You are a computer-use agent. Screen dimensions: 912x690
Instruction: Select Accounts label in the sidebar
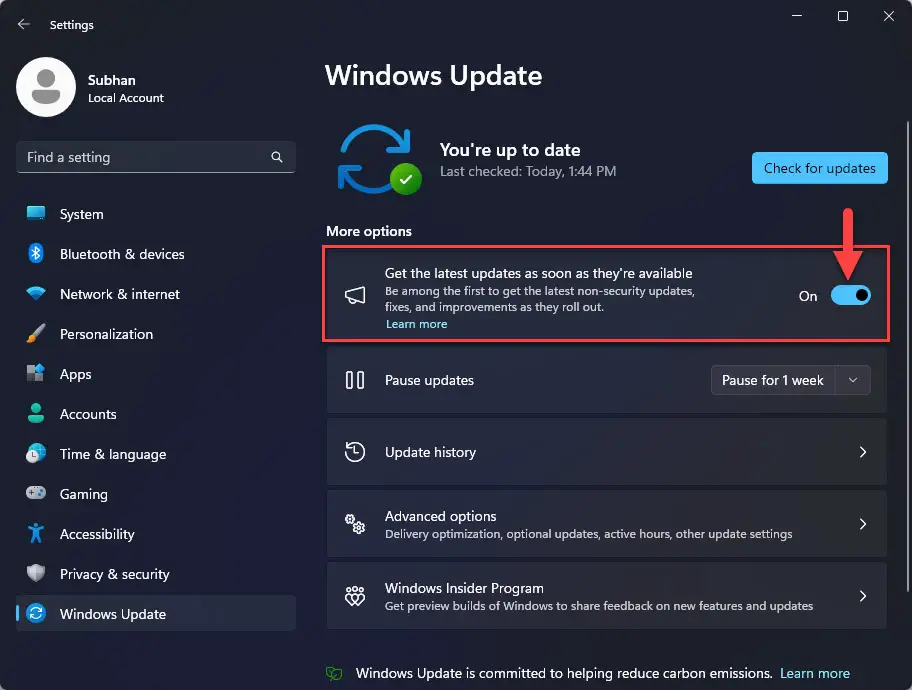[x=88, y=414]
